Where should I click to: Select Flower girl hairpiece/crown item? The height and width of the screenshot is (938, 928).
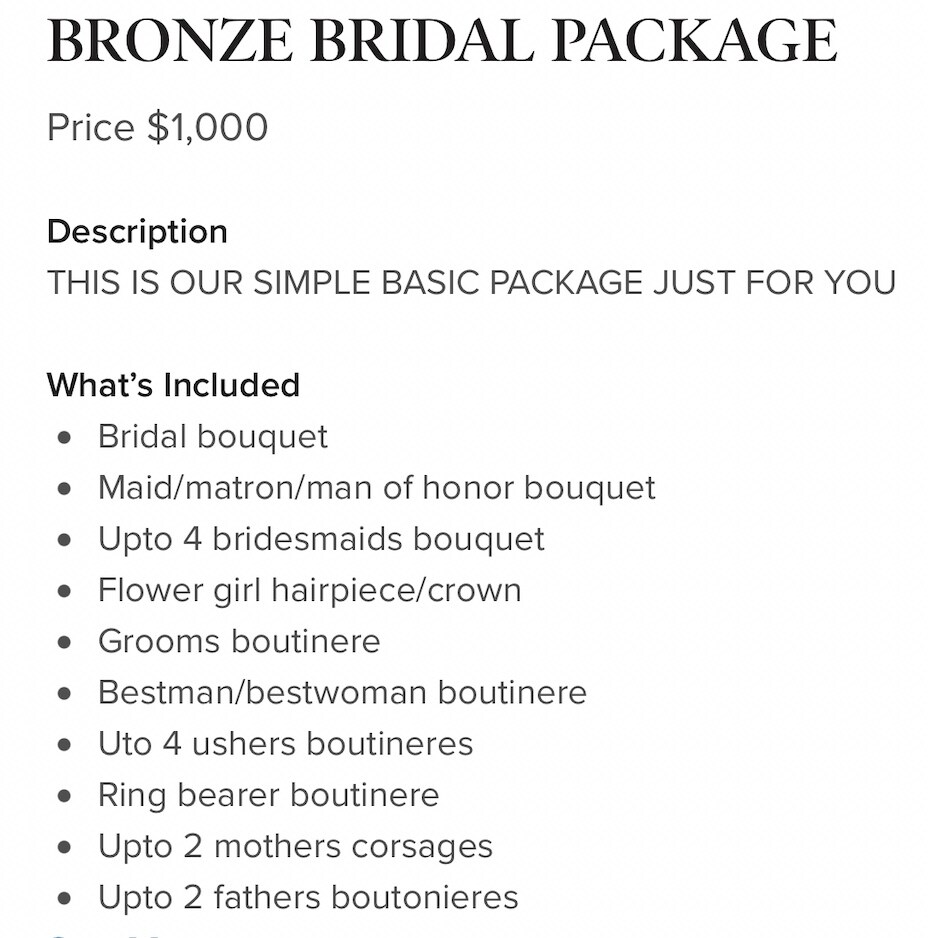coord(310,590)
